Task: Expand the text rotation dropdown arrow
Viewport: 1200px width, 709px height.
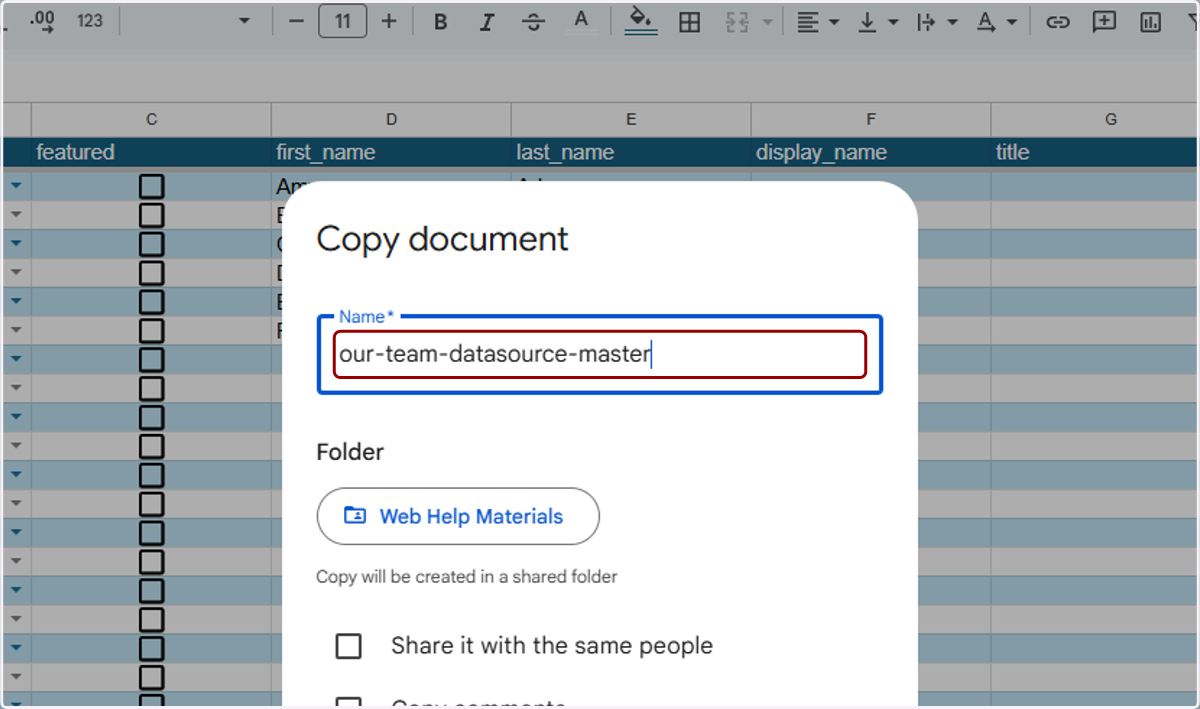Action: [x=1012, y=22]
